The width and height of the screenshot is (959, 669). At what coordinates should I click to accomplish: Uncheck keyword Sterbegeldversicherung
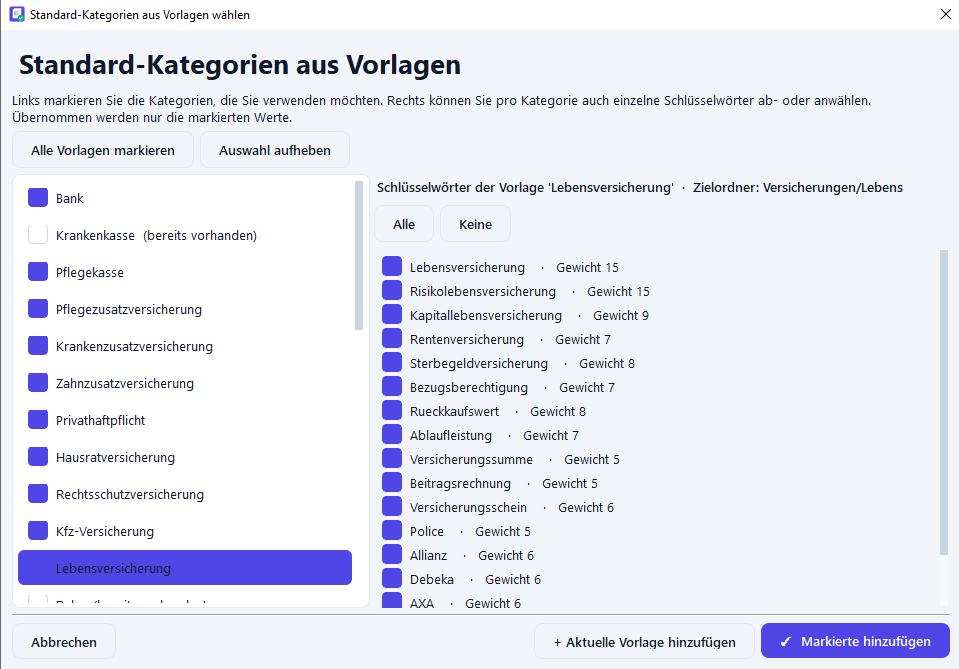[x=392, y=363]
